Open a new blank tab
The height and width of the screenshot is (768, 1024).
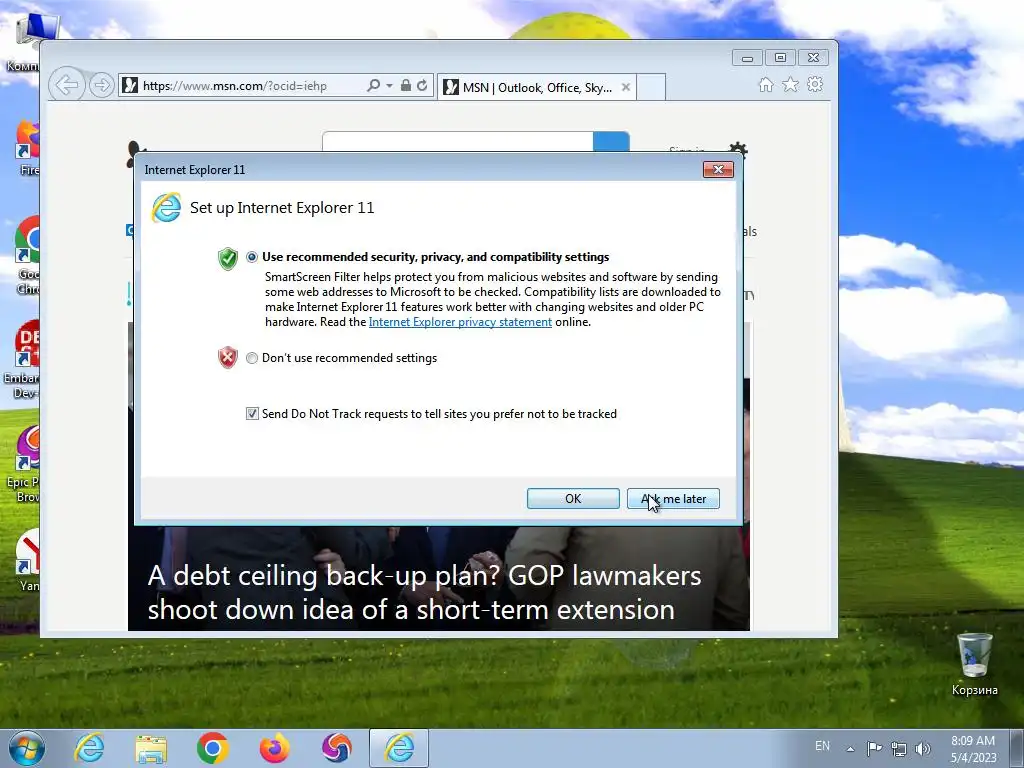click(650, 87)
